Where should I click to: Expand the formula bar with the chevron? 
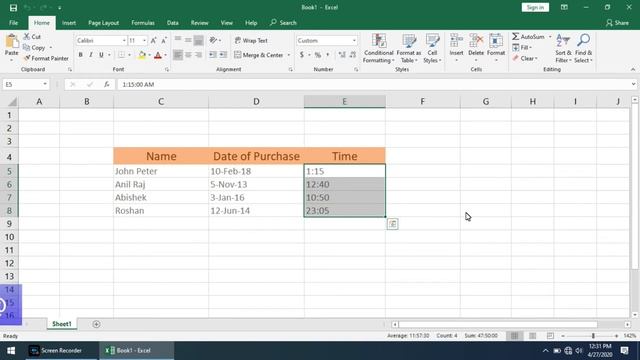pyautogui.click(x=633, y=84)
